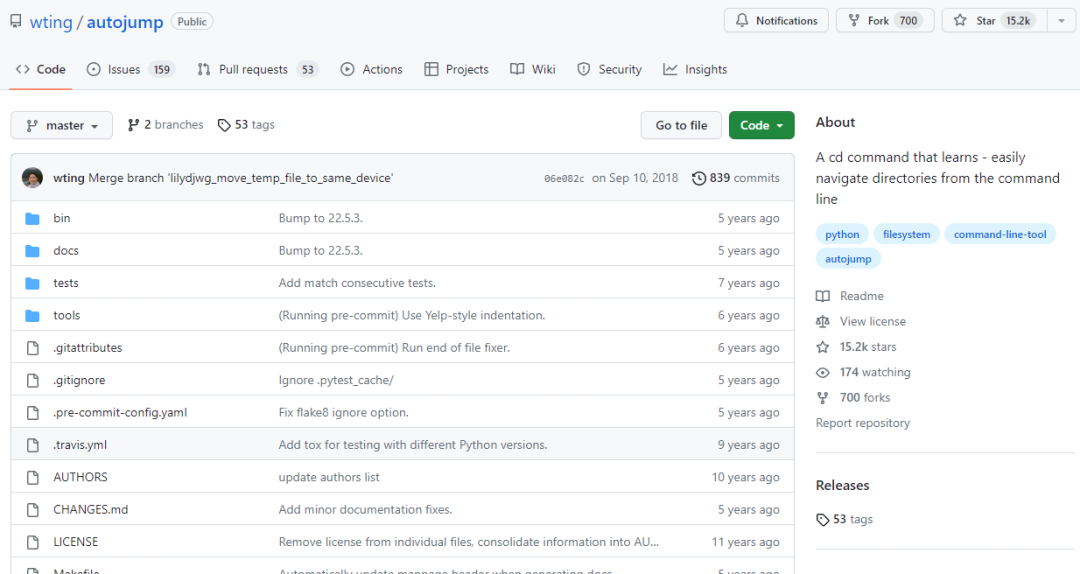Image resolution: width=1080 pixels, height=574 pixels.
Task: Click the tools folder icon
Action: 32,316
